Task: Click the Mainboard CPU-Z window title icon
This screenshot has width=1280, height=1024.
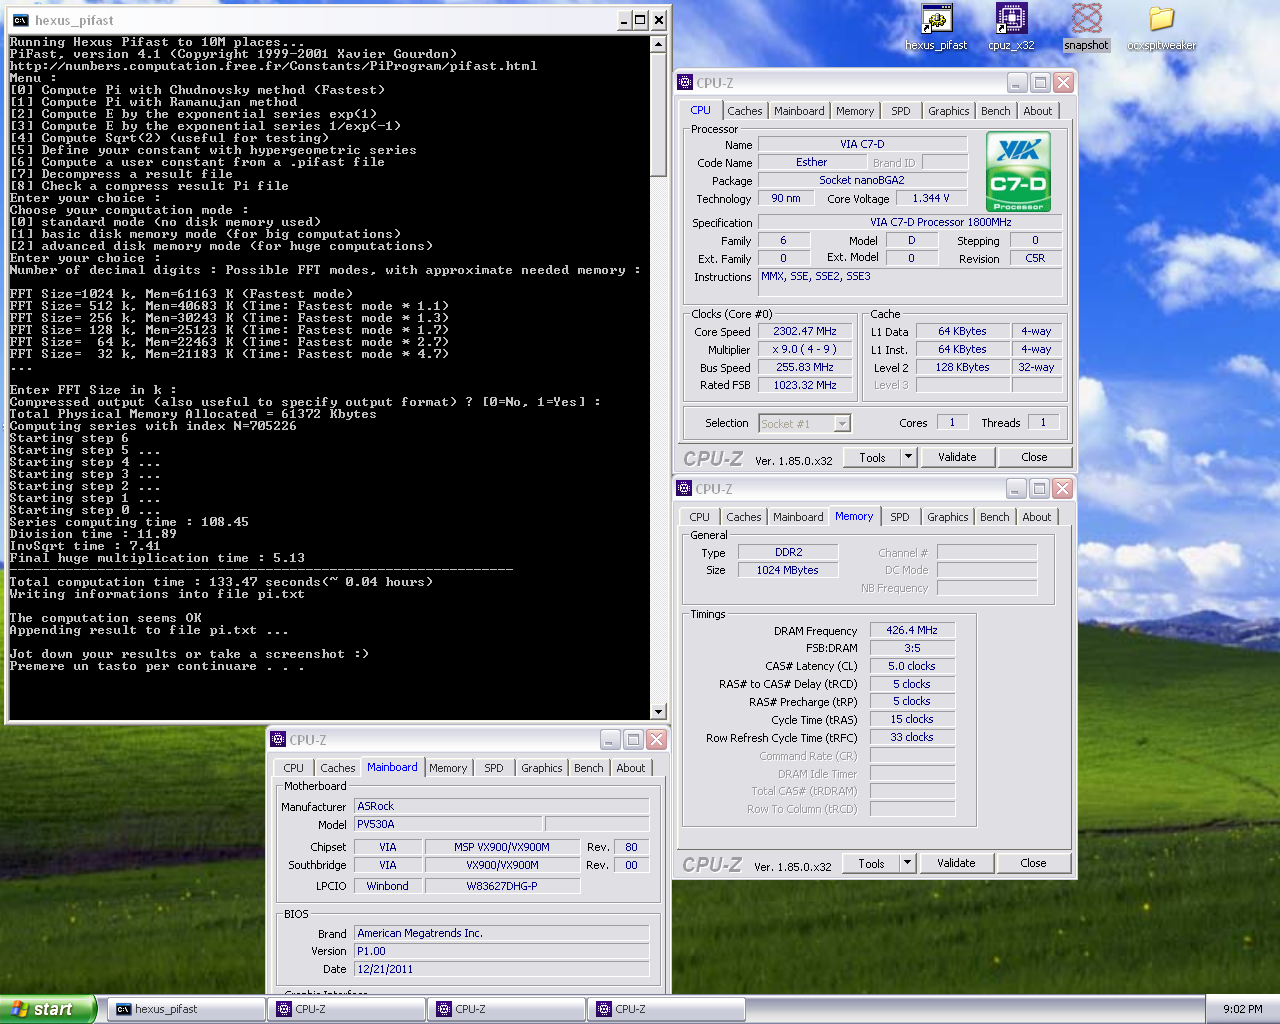Action: tap(279, 740)
